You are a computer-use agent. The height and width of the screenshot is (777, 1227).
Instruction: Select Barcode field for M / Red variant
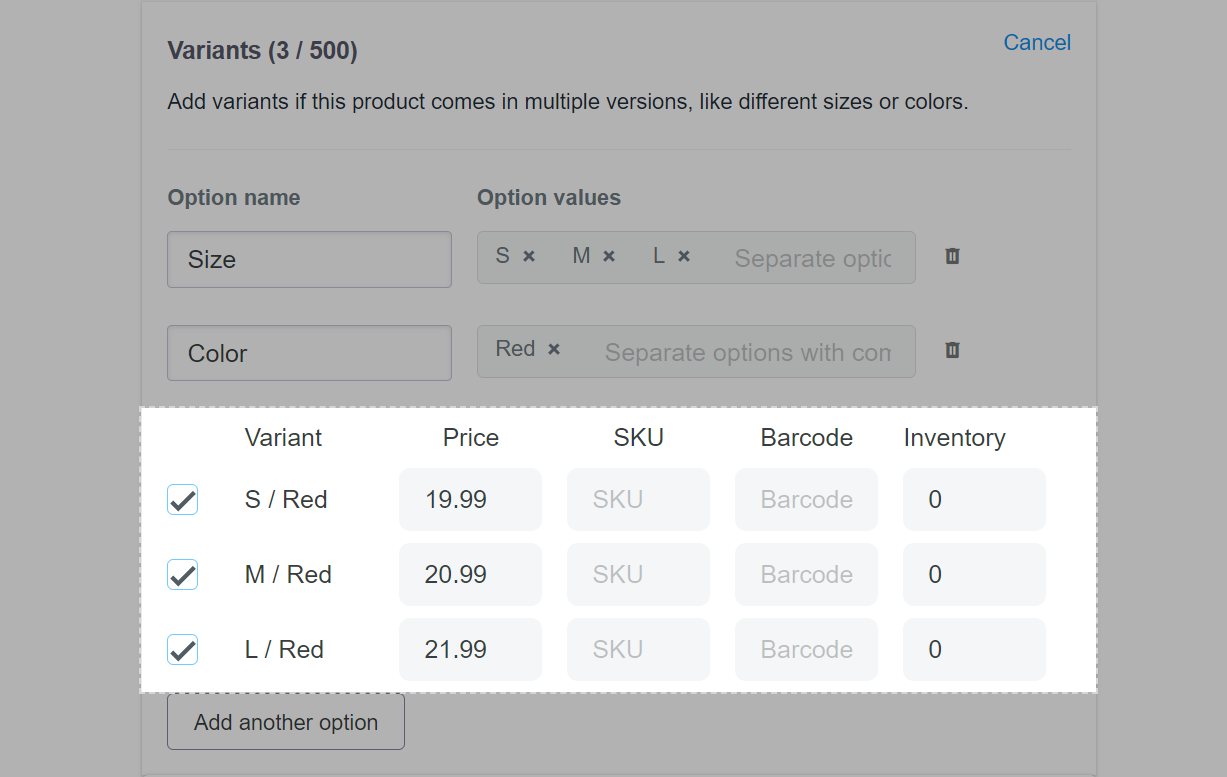point(806,575)
